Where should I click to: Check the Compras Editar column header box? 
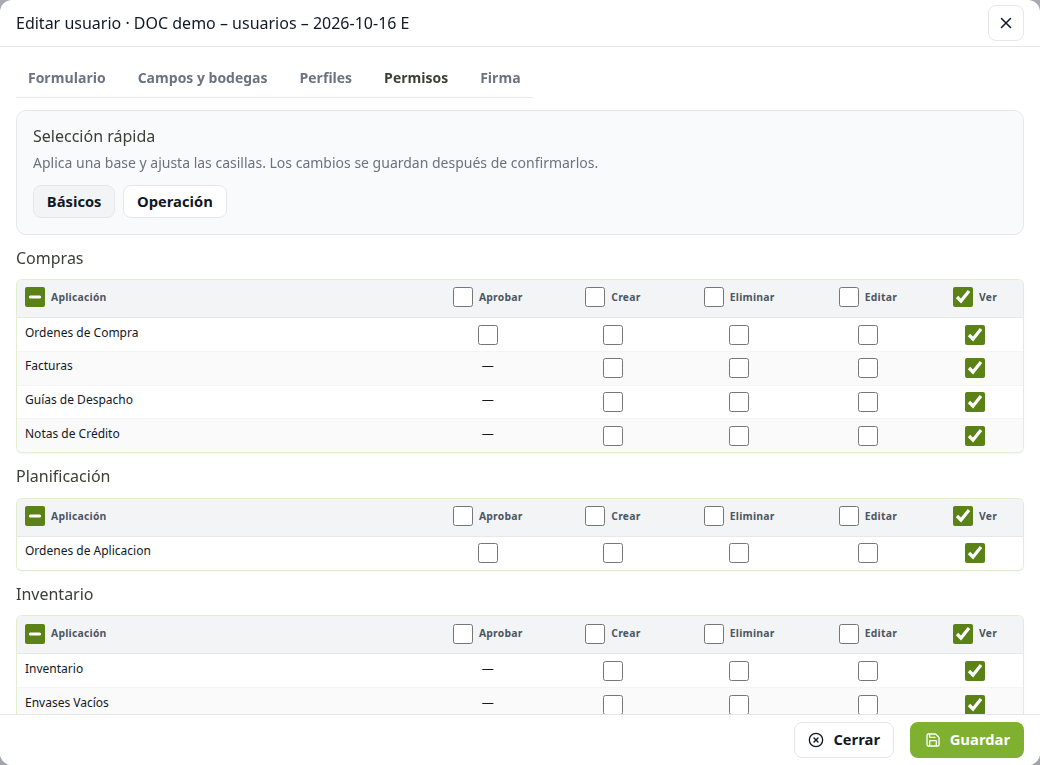click(849, 297)
